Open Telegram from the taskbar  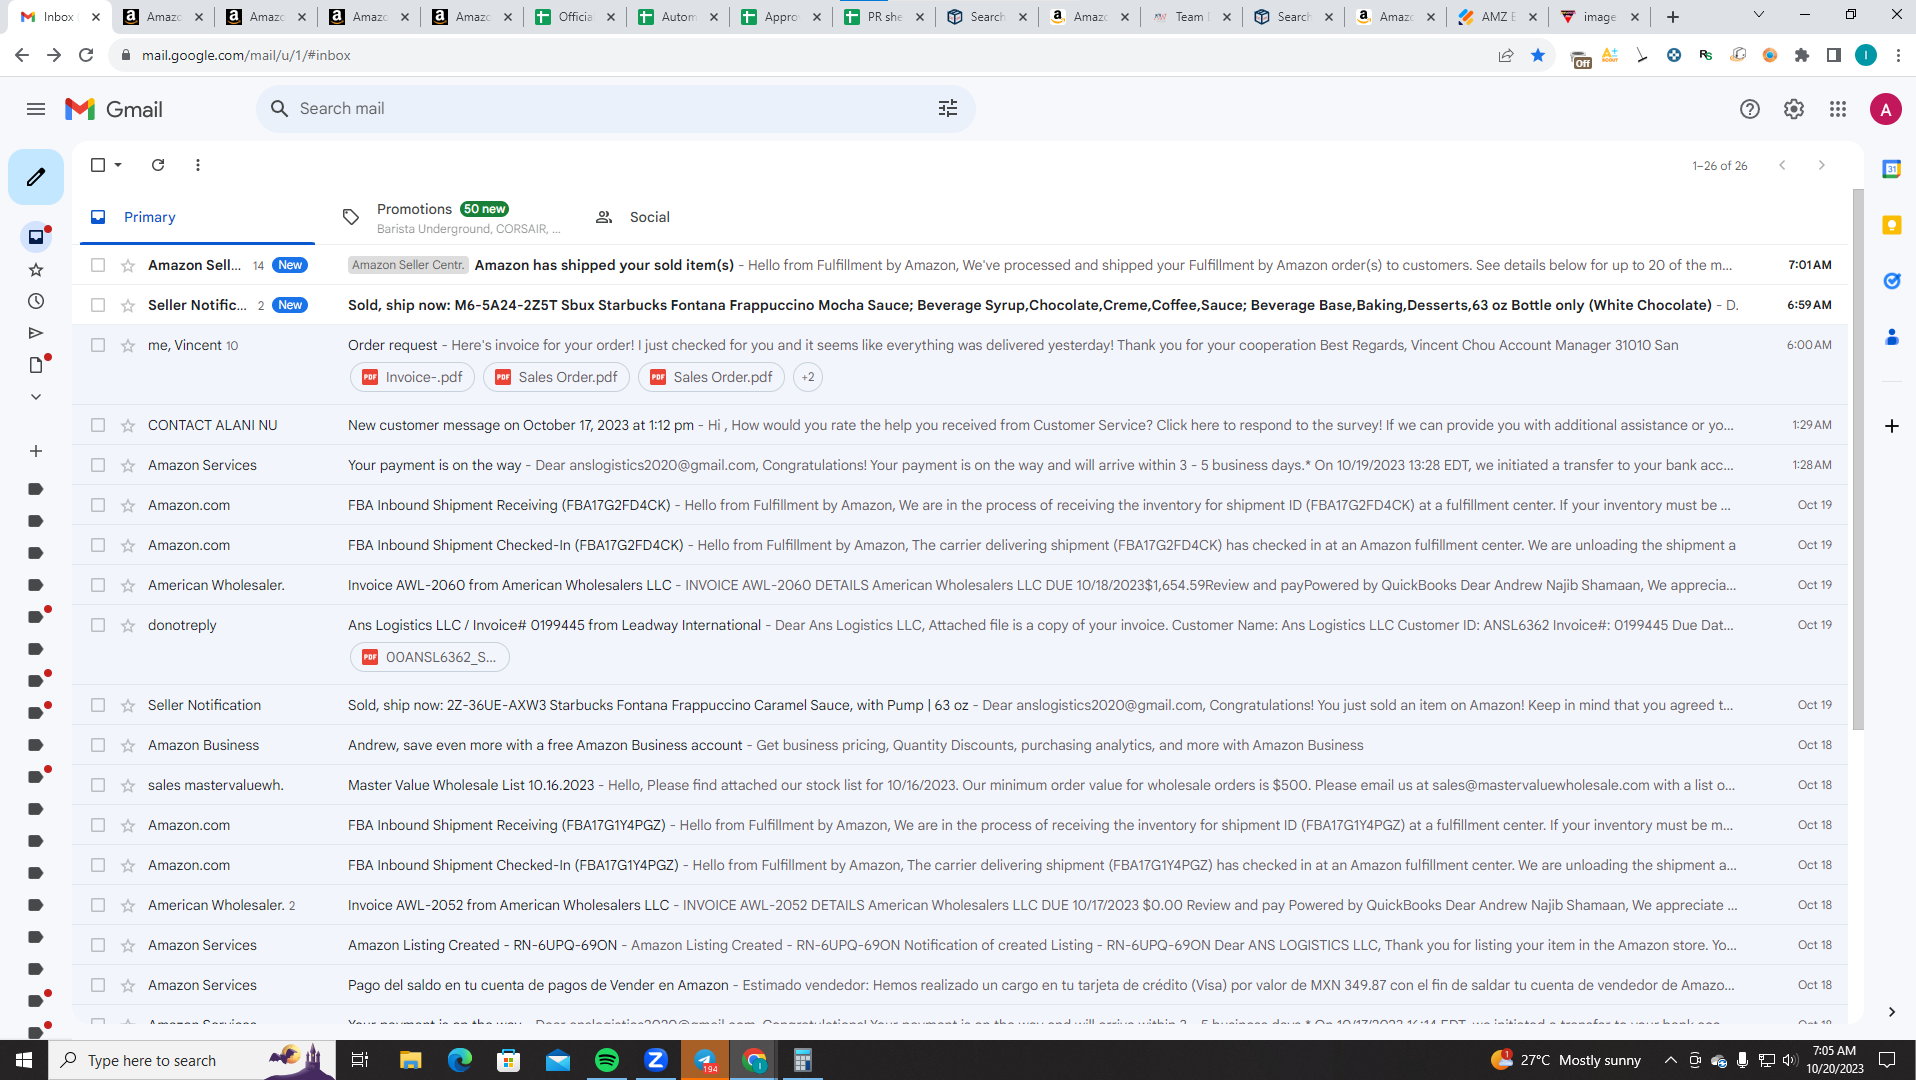705,1060
